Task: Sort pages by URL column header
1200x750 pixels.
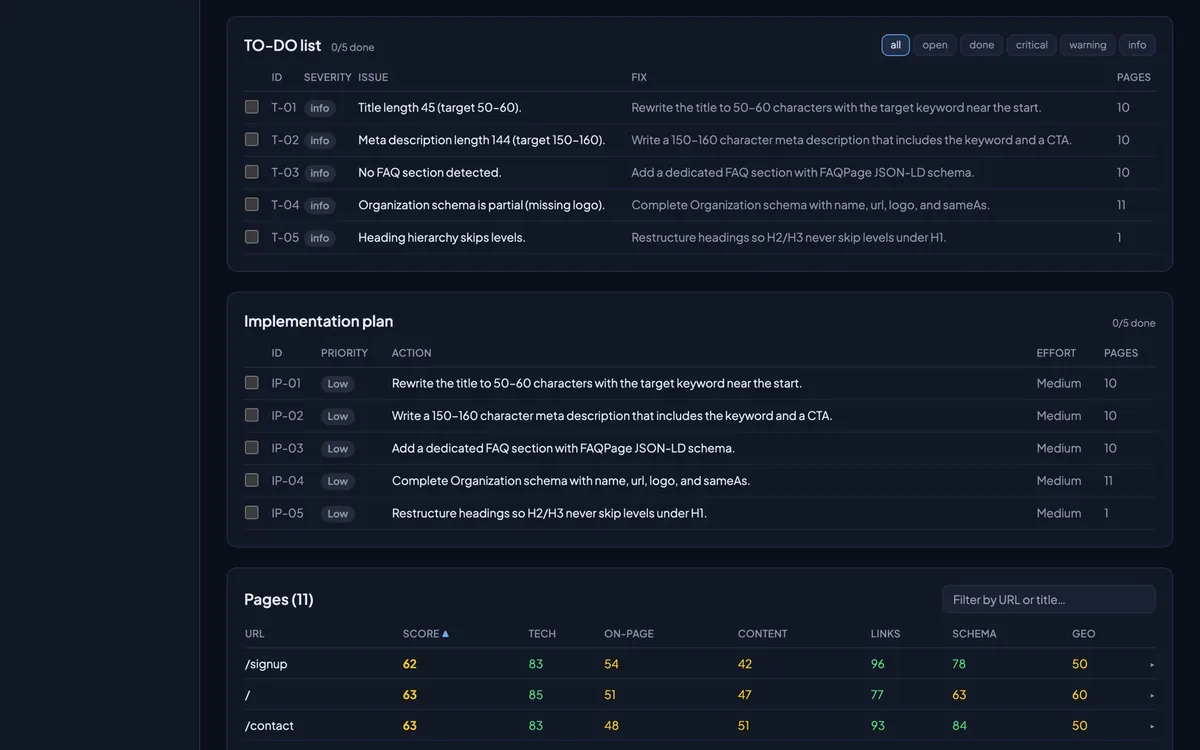Action: pos(255,634)
